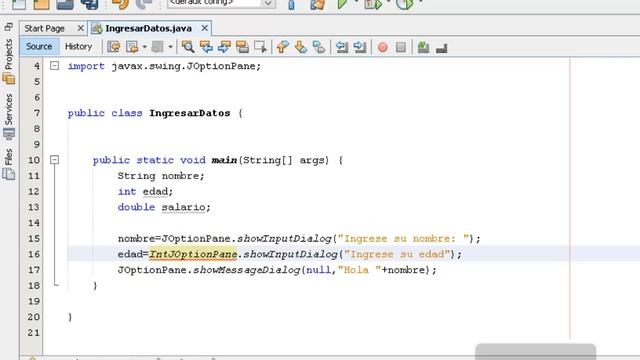Go to Next Bookmark

[x=301, y=47]
